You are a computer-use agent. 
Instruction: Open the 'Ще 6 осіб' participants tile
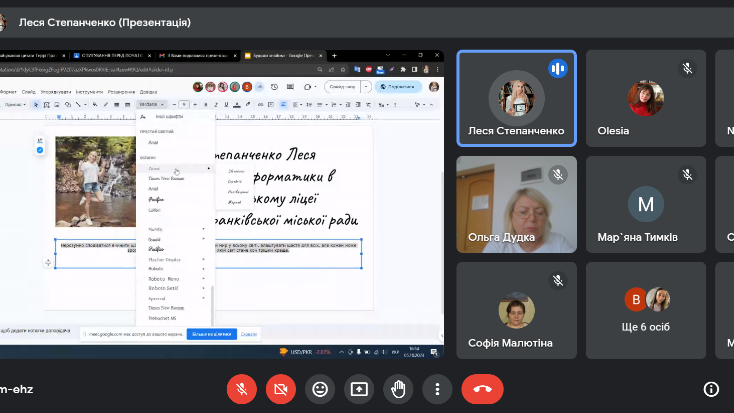tap(646, 310)
